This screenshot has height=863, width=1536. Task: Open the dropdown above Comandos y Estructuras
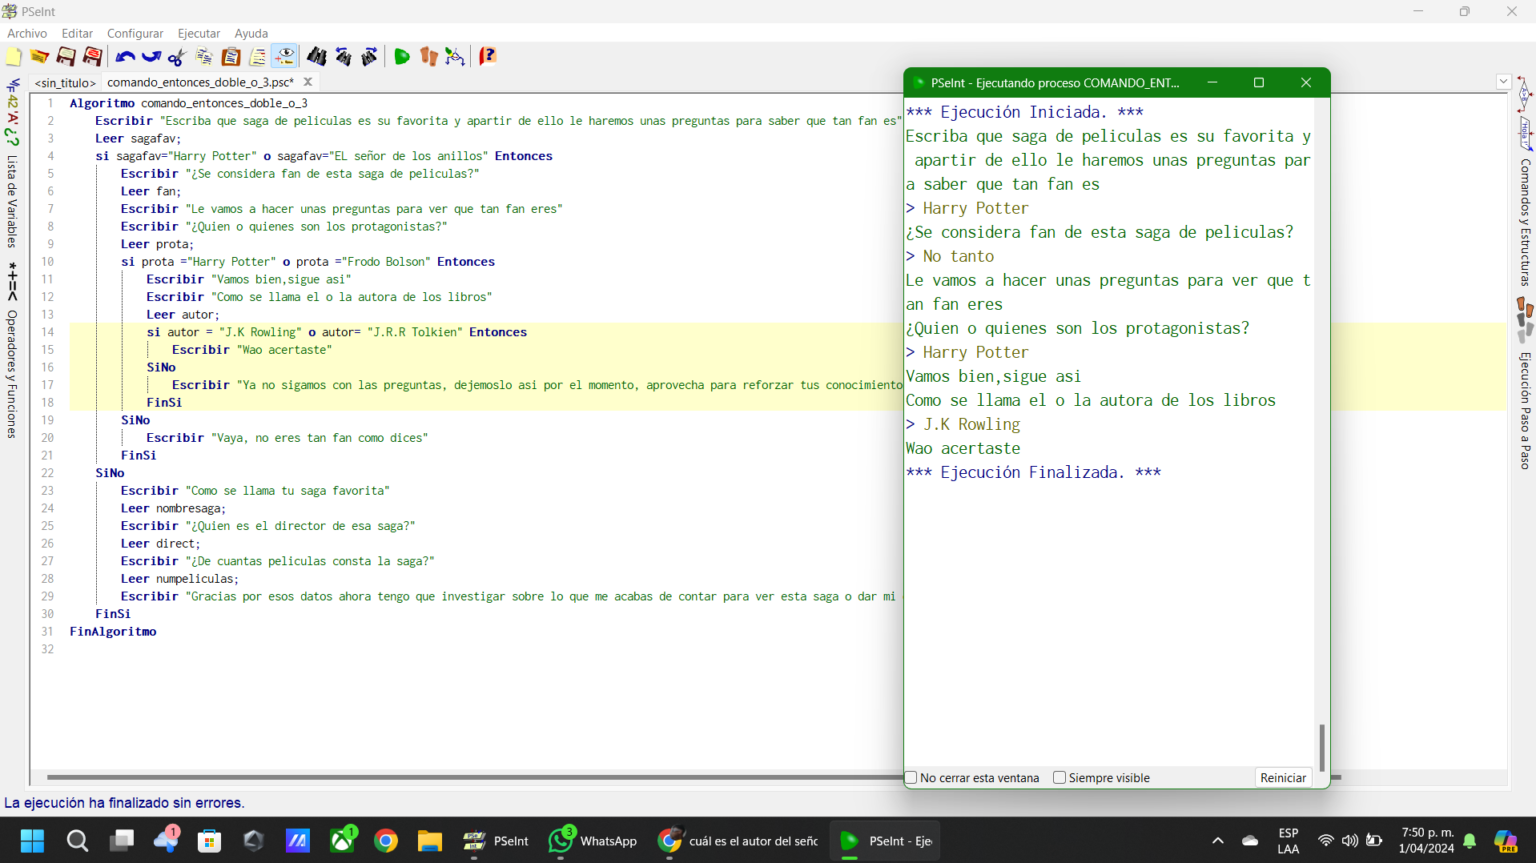pyautogui.click(x=1504, y=81)
